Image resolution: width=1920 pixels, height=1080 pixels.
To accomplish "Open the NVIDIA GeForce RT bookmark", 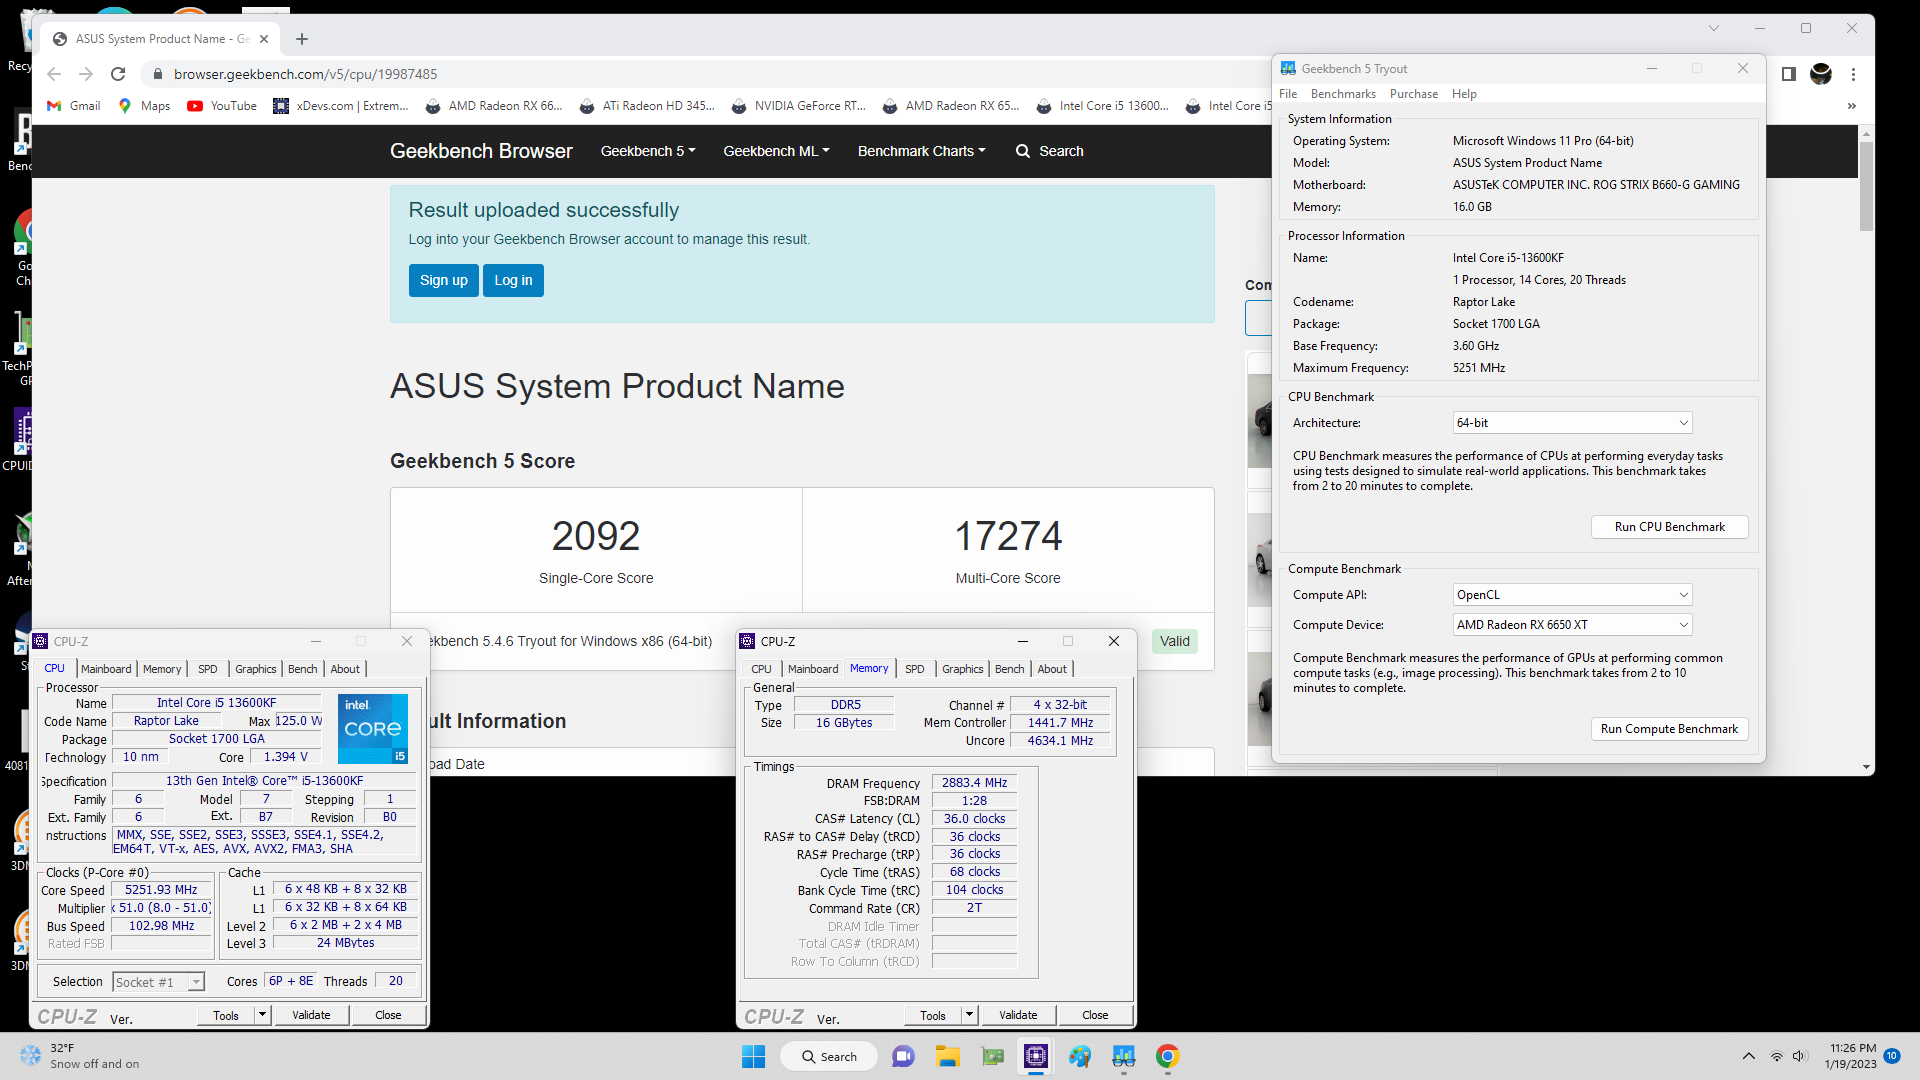I will (799, 106).
